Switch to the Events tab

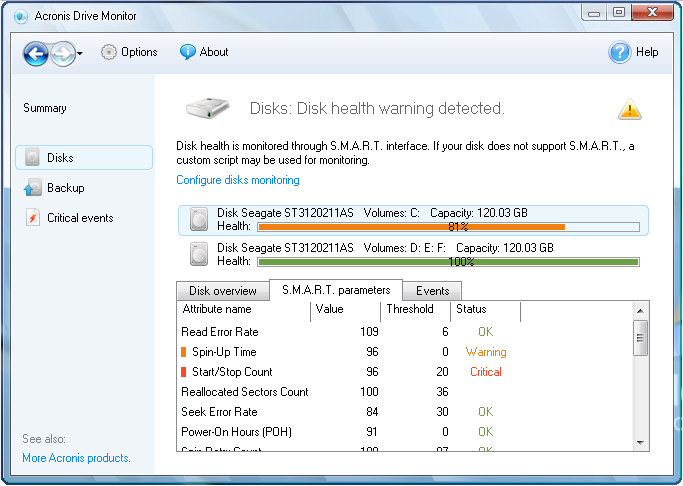[432, 291]
